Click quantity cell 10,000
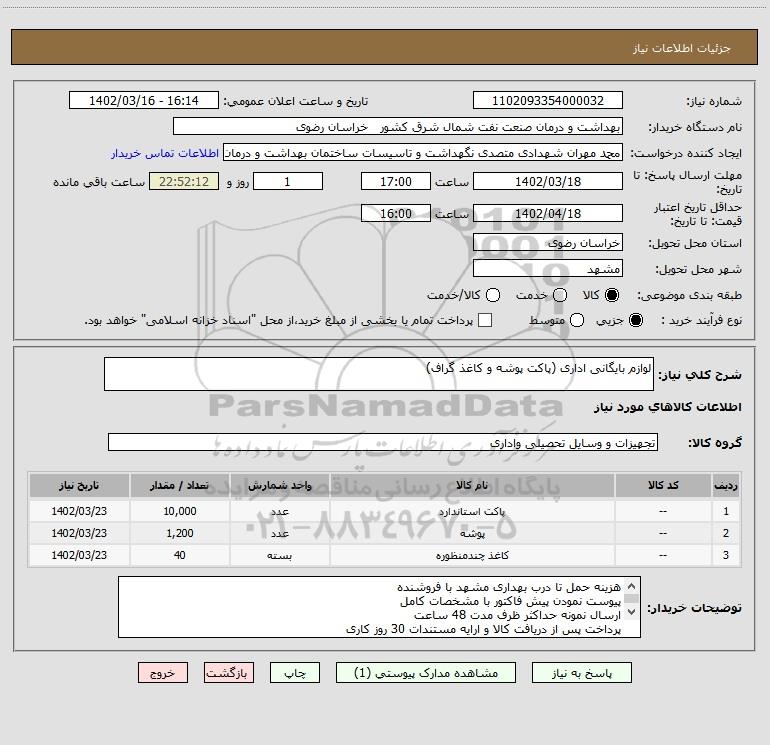 180,511
